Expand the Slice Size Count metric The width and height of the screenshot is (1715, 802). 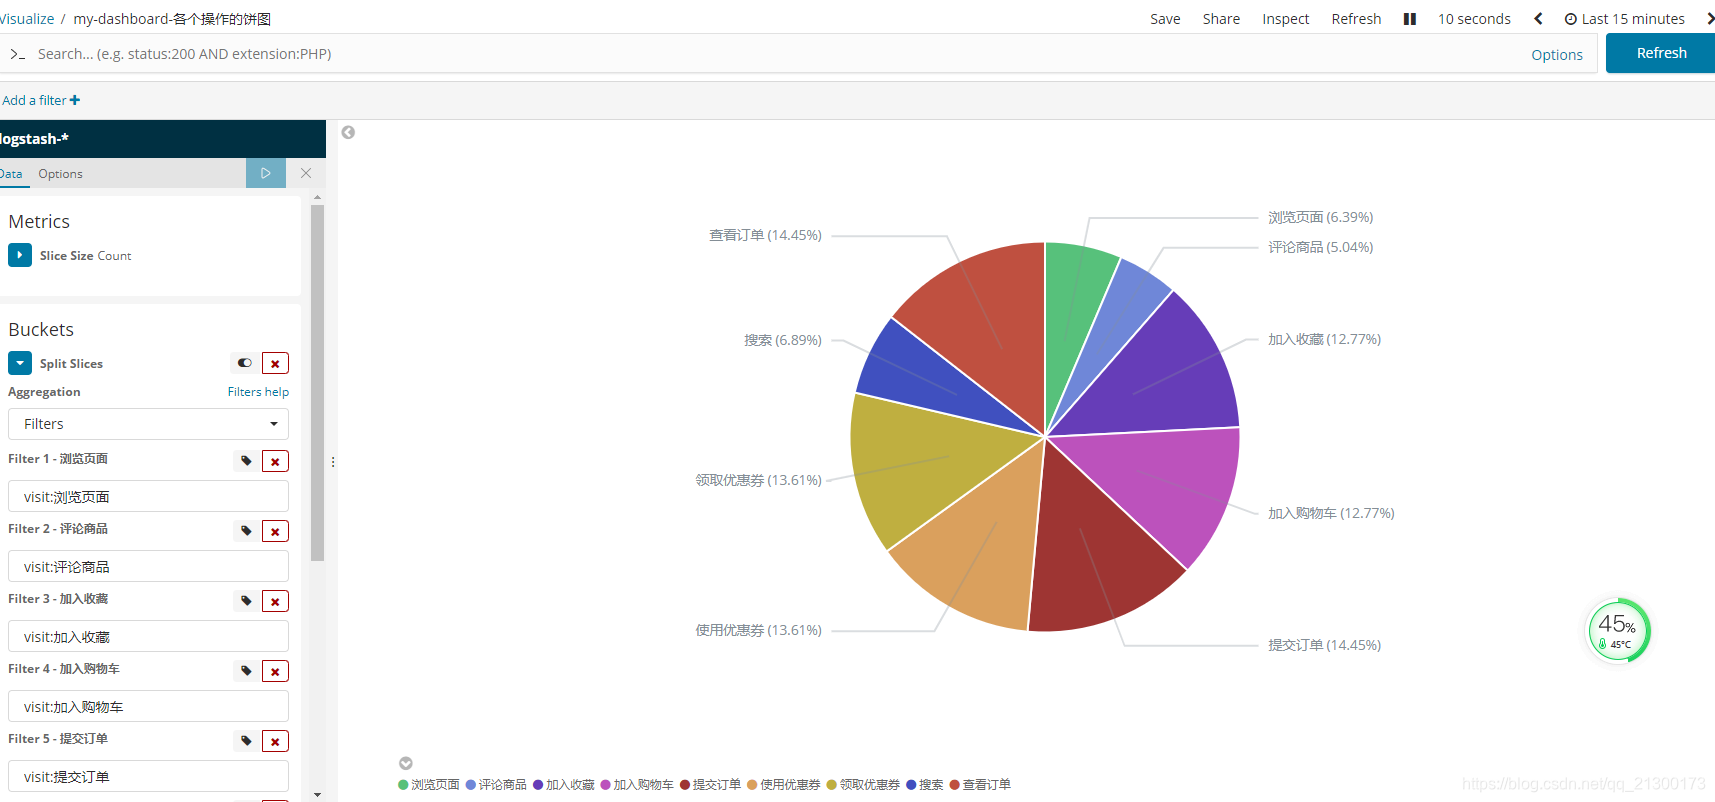[20, 255]
